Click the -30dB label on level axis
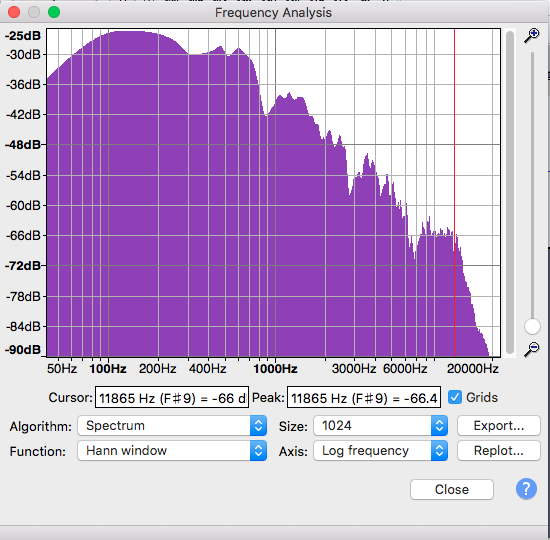This screenshot has height=540, width=550. click(x=23, y=54)
